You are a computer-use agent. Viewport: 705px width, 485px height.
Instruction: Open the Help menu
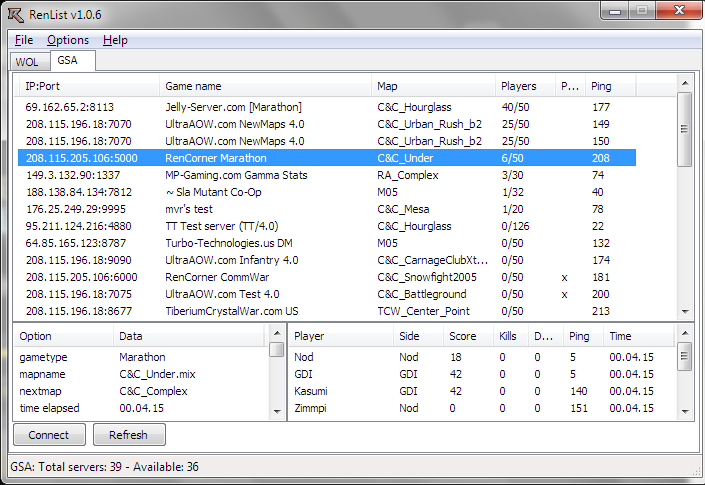(x=115, y=40)
